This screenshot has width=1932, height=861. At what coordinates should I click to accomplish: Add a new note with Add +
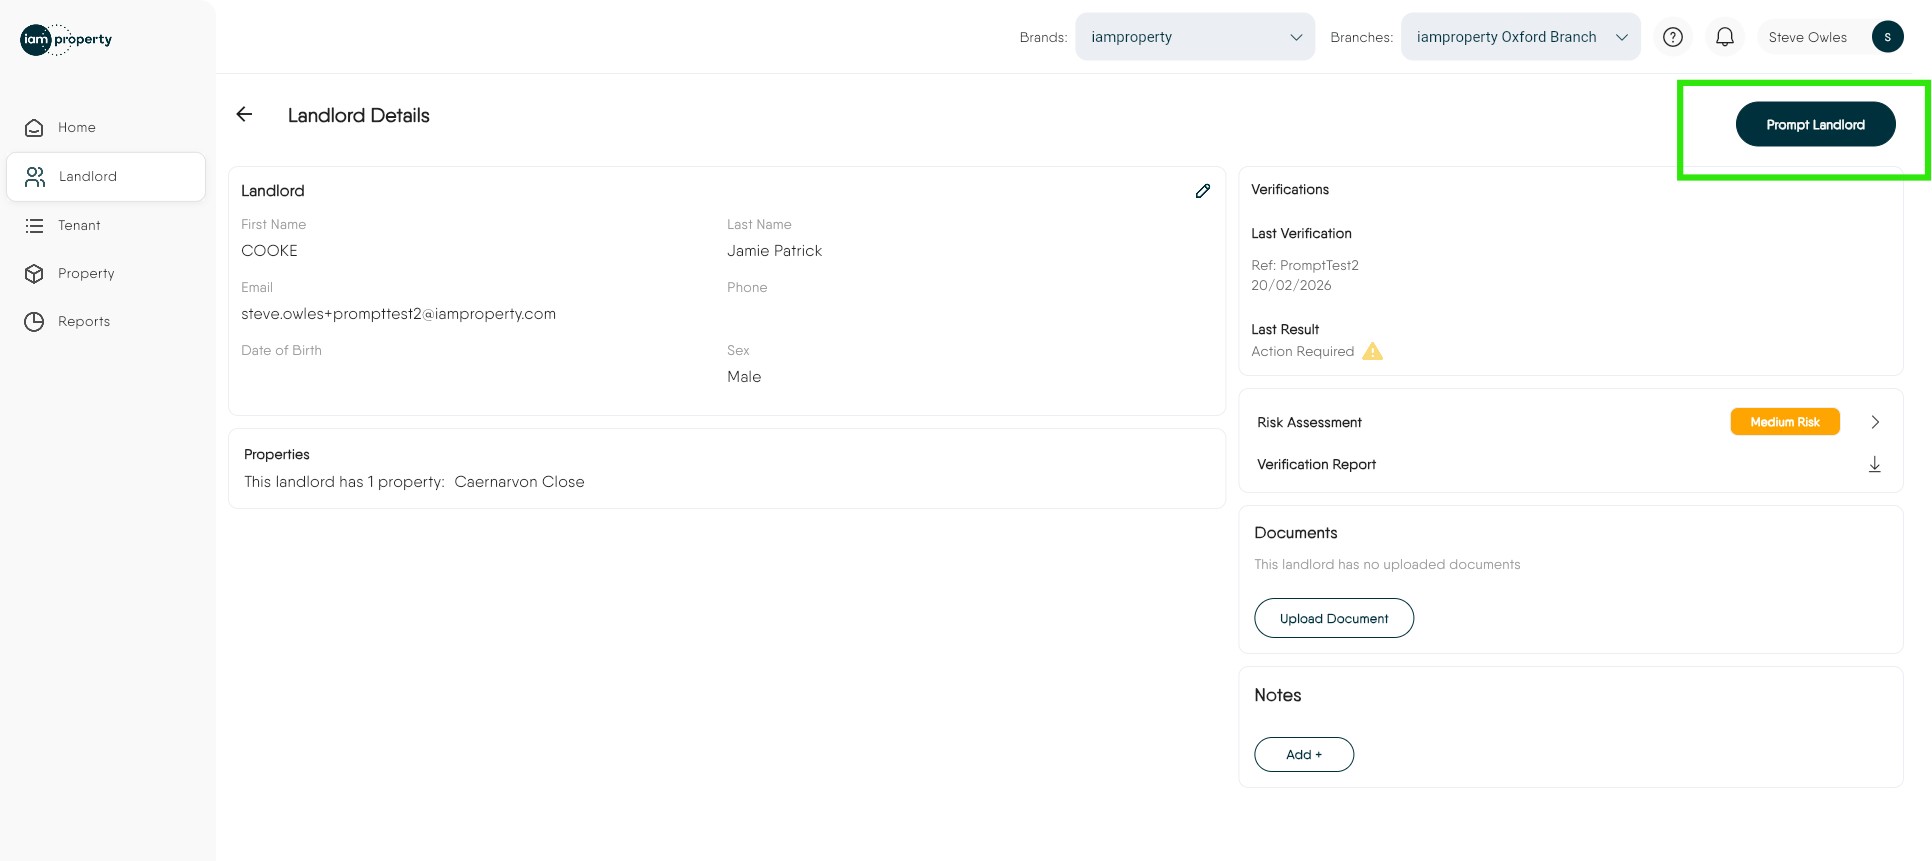1304,755
